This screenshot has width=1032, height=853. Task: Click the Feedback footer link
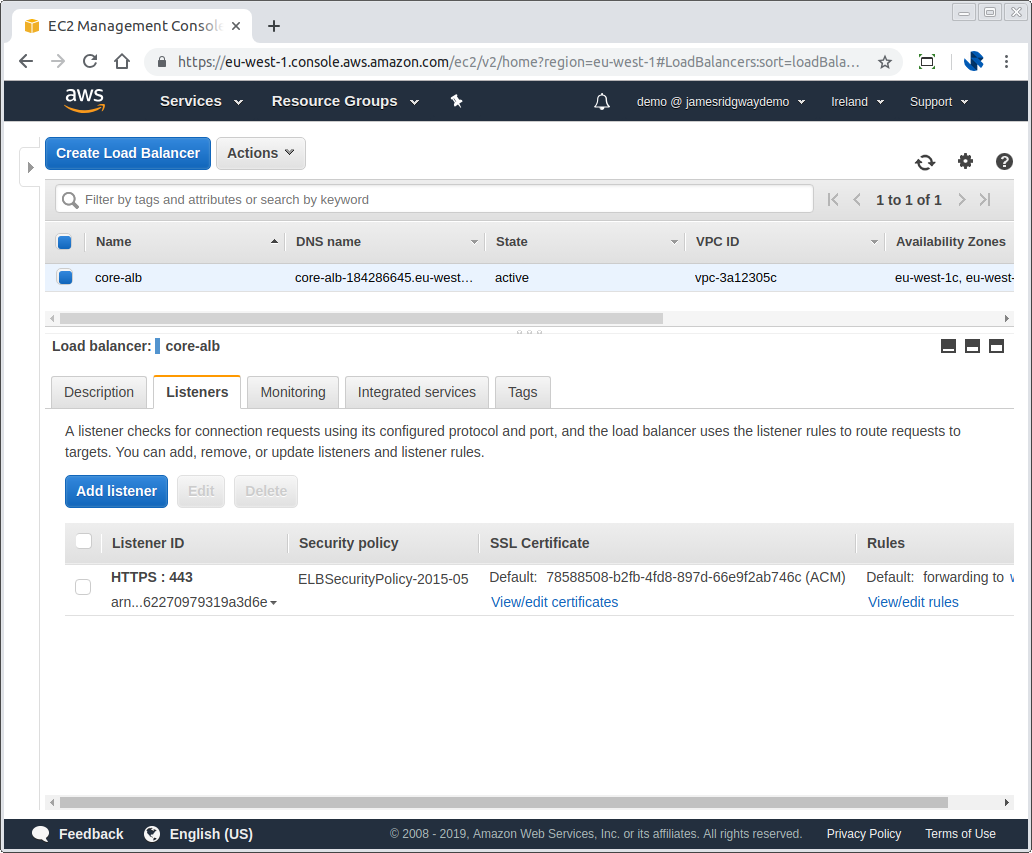coord(91,834)
